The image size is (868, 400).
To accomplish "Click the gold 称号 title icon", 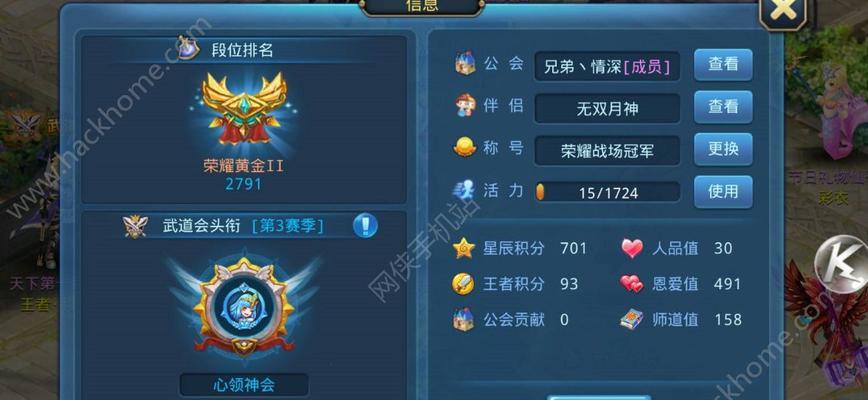I will 465,147.
